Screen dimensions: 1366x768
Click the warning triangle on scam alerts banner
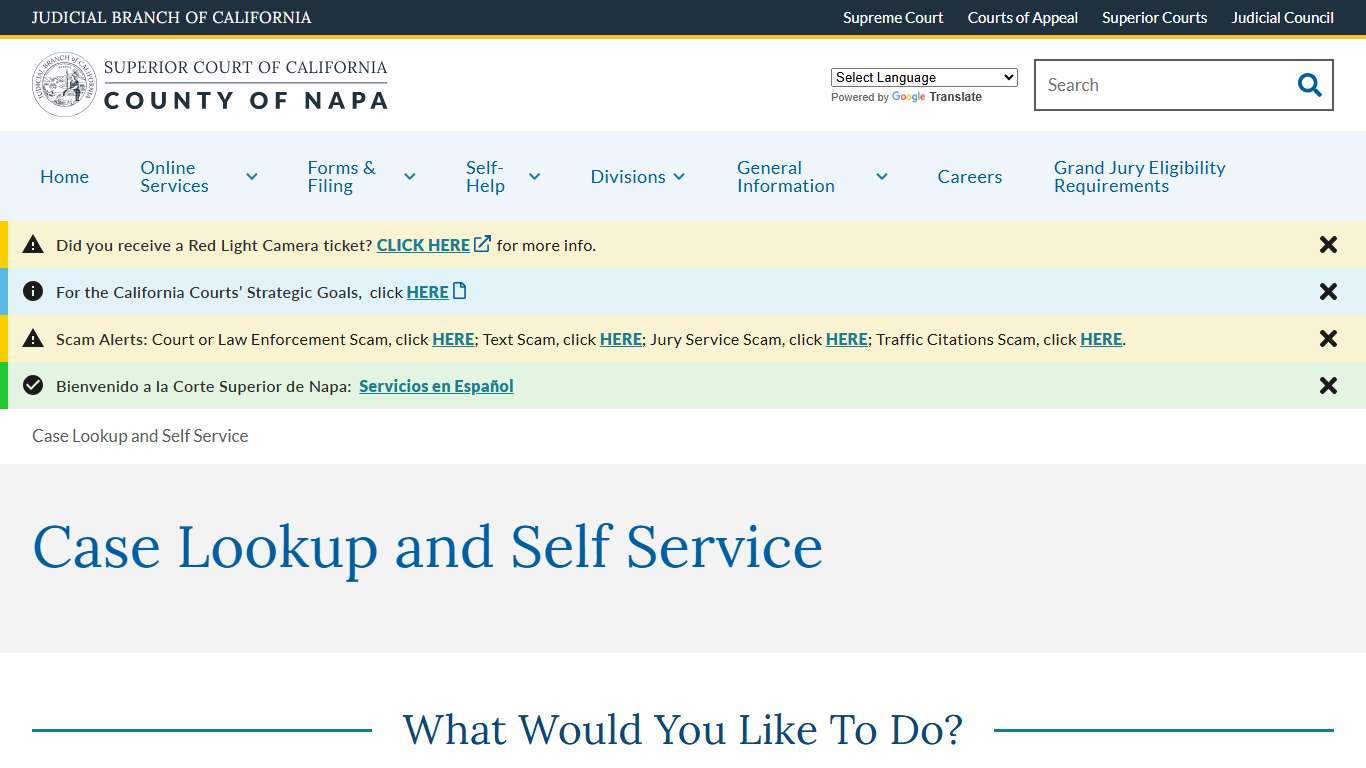pyautogui.click(x=33, y=339)
